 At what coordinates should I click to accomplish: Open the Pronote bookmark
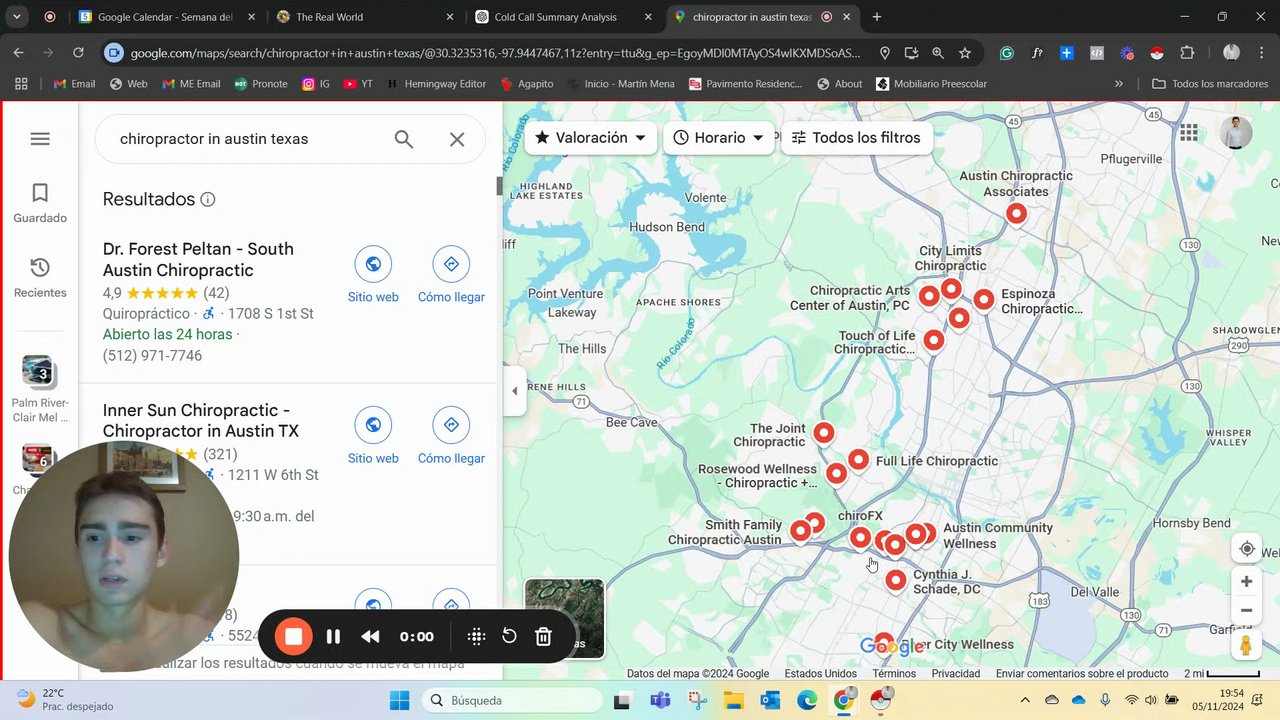coord(261,84)
